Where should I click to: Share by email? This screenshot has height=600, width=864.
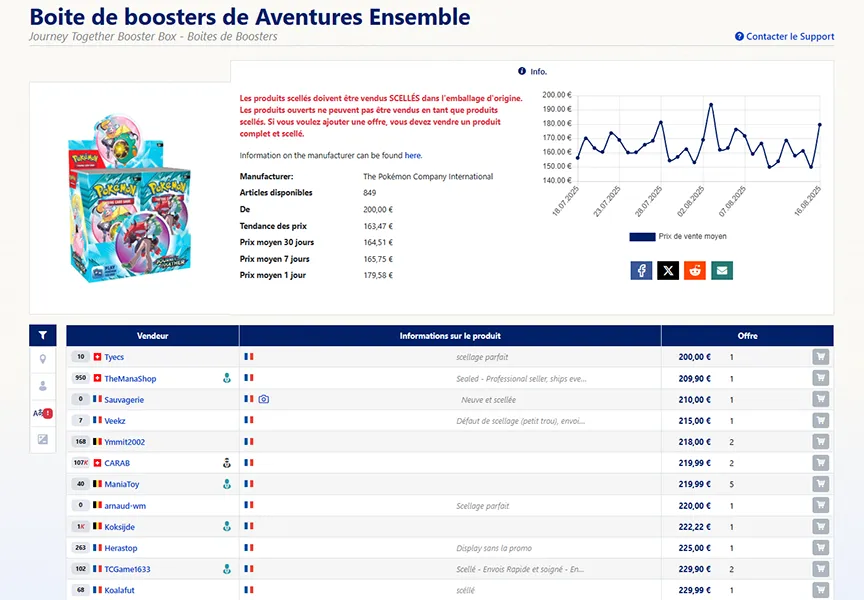coord(722,271)
